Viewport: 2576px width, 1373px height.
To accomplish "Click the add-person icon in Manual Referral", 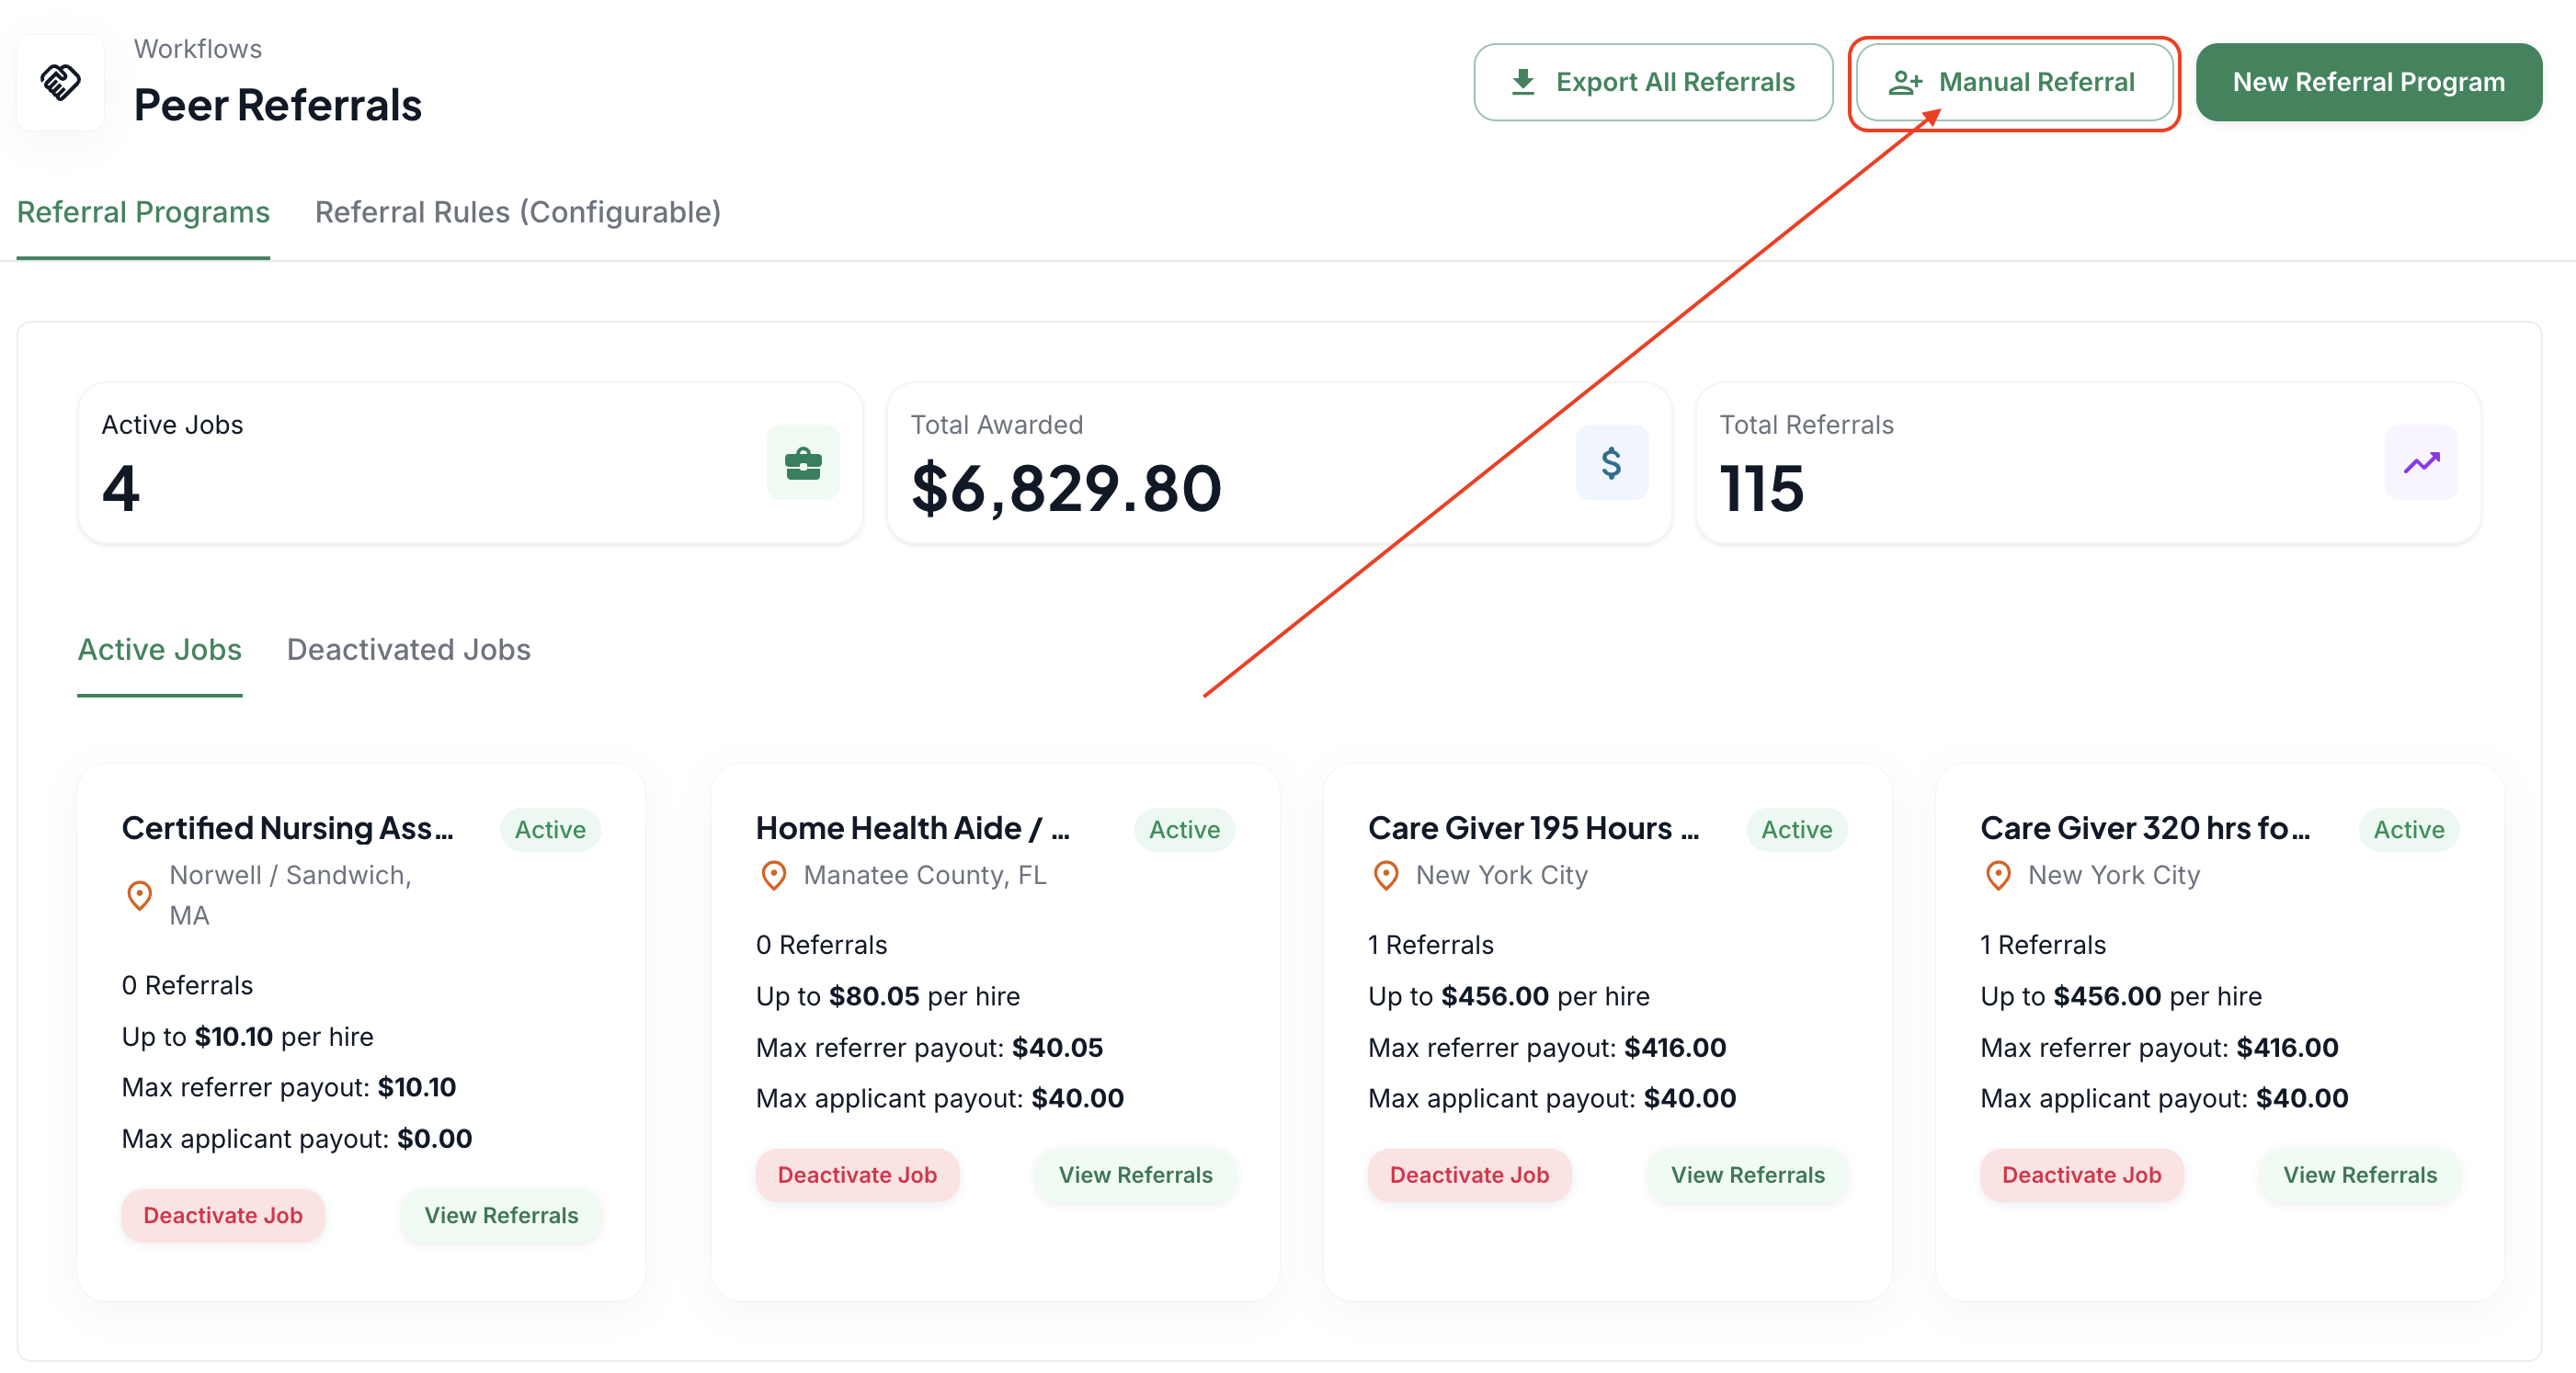I will [1905, 82].
